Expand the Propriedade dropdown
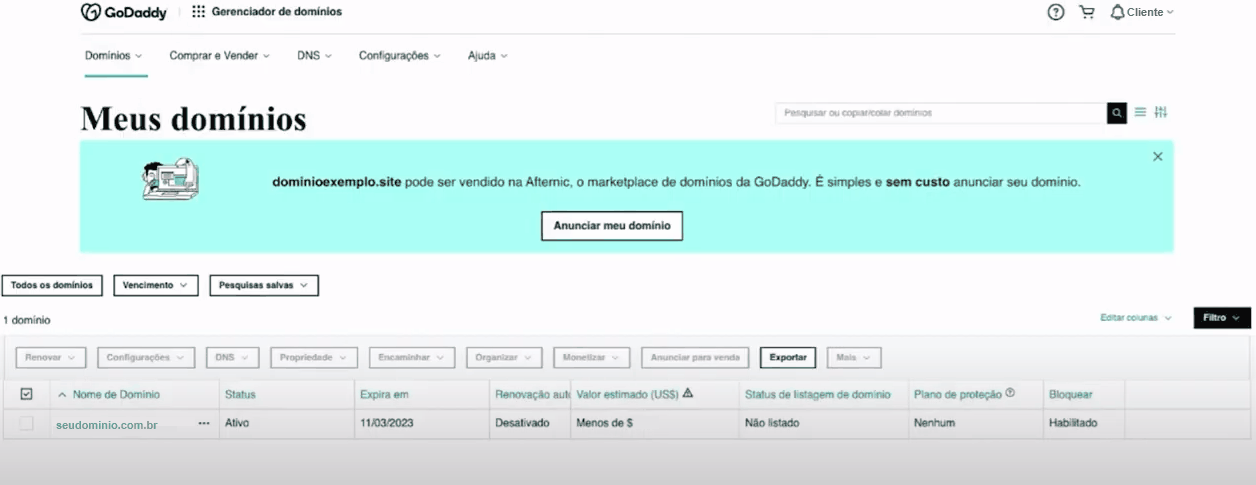The width and height of the screenshot is (1256, 485). (314, 357)
